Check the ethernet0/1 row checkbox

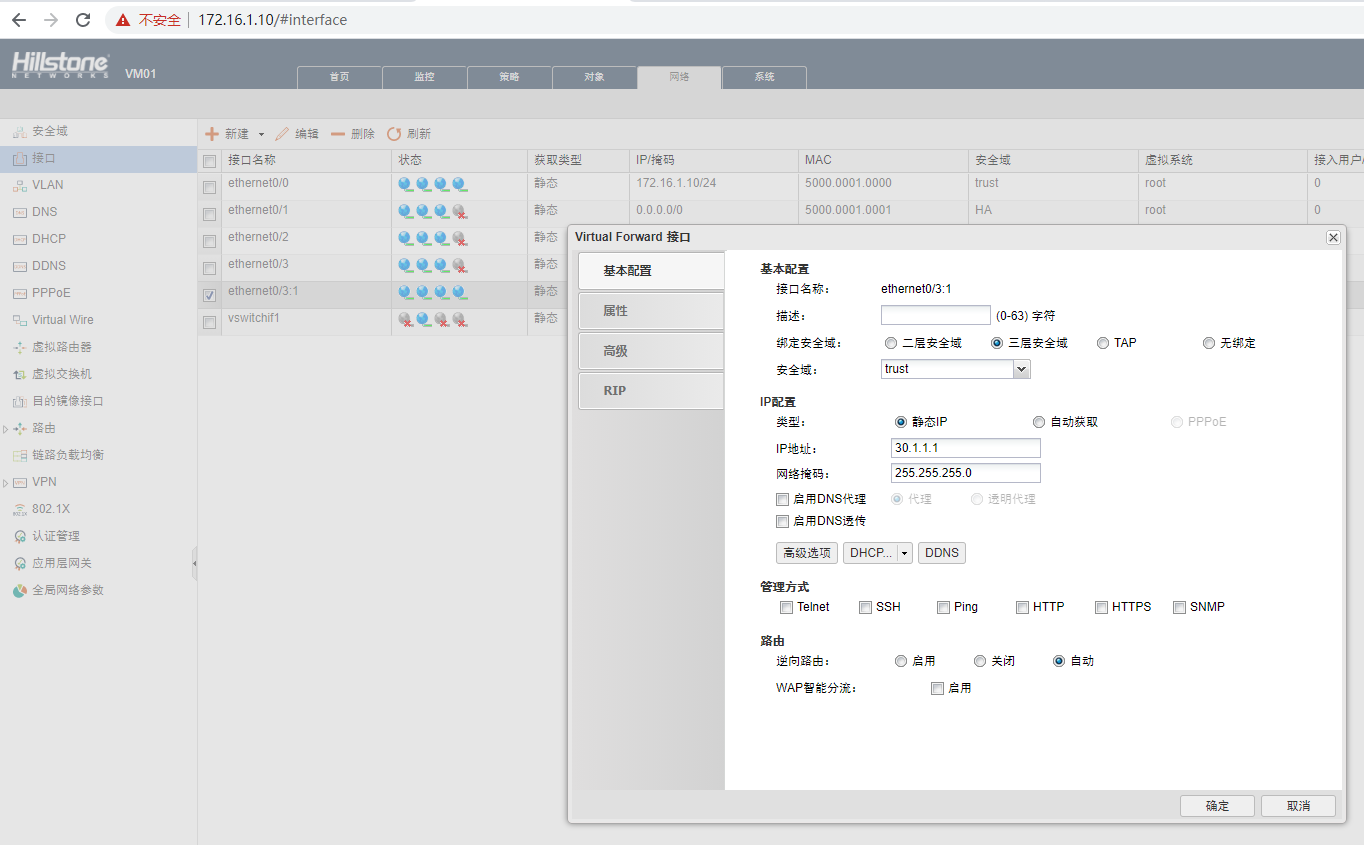209,214
